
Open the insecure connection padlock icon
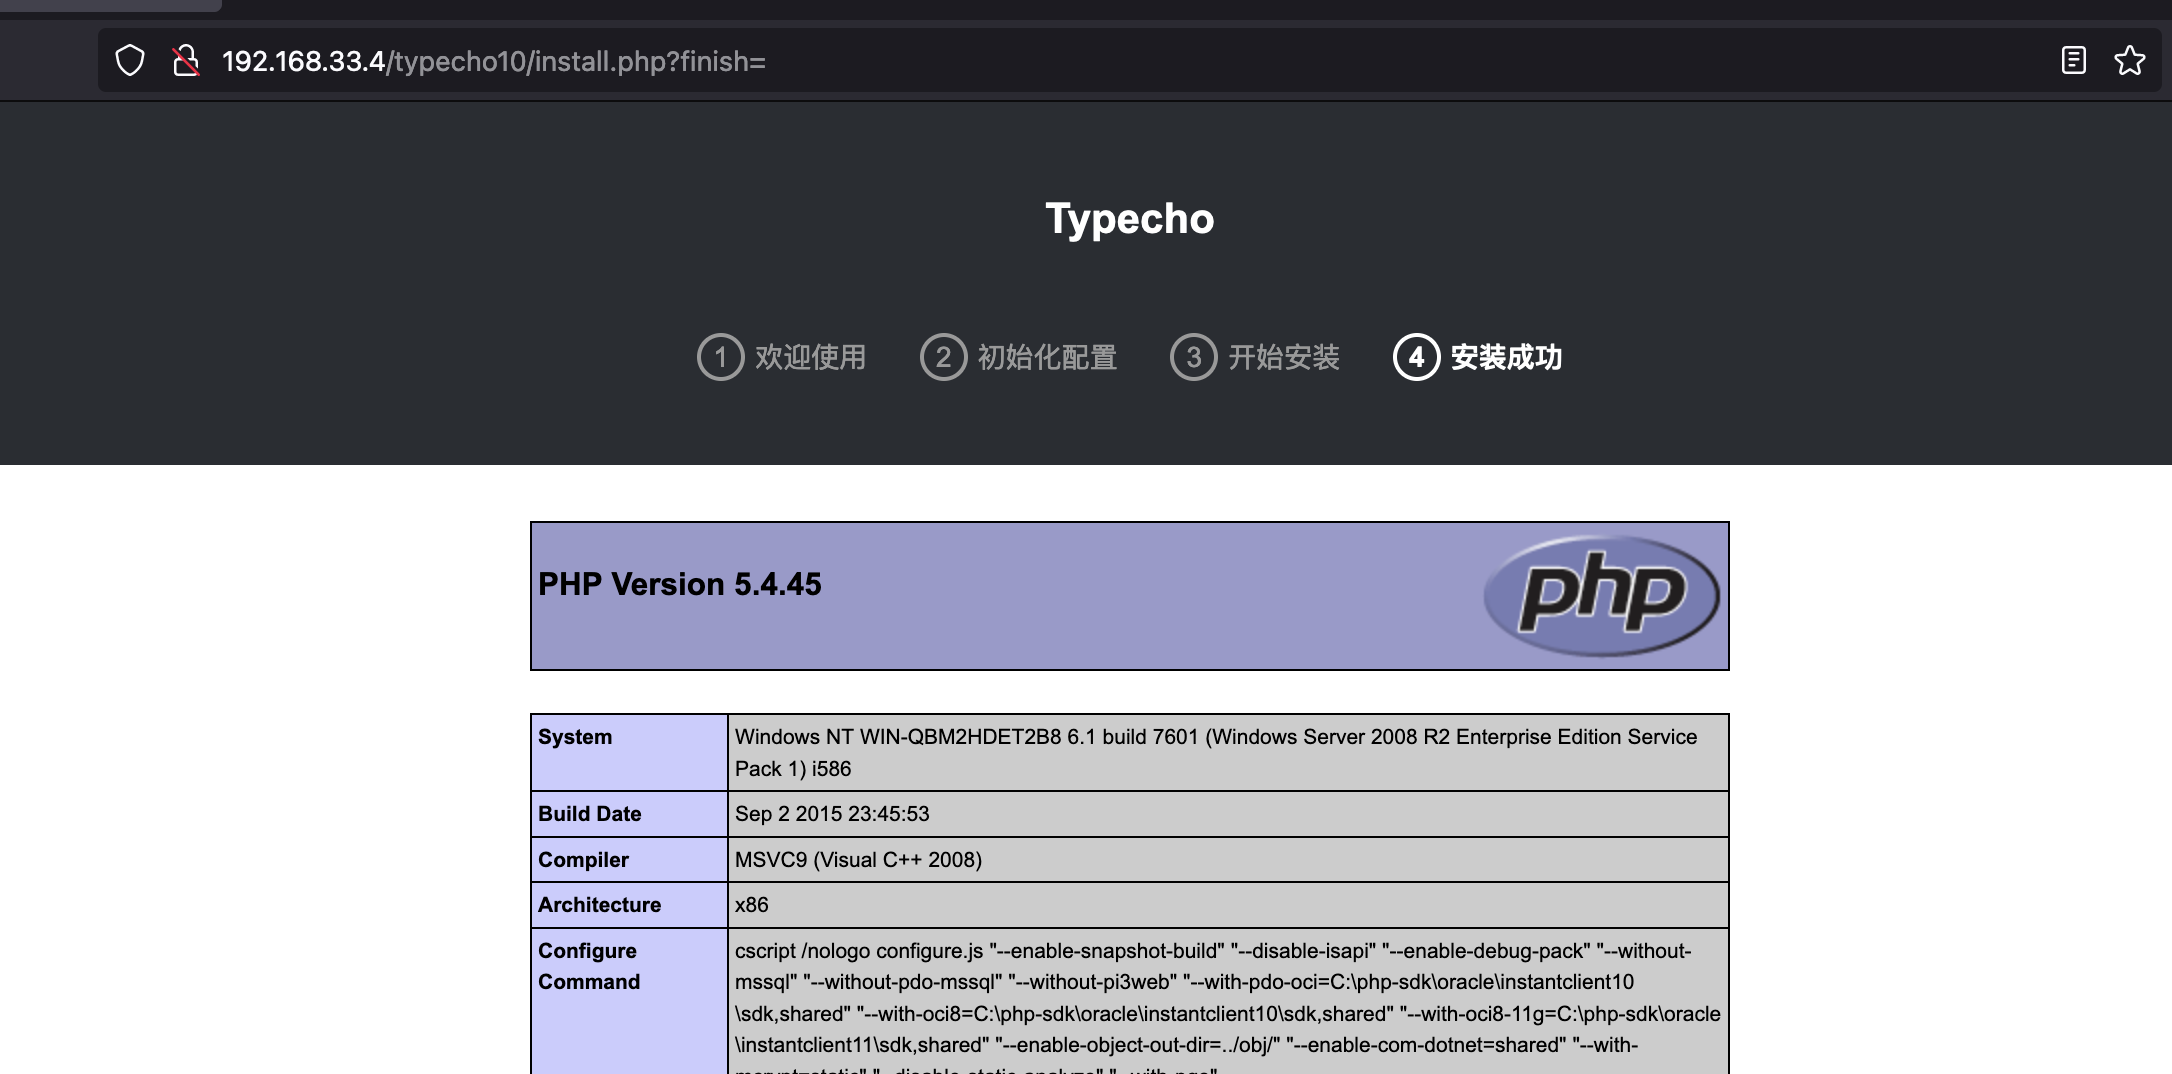[x=185, y=61]
